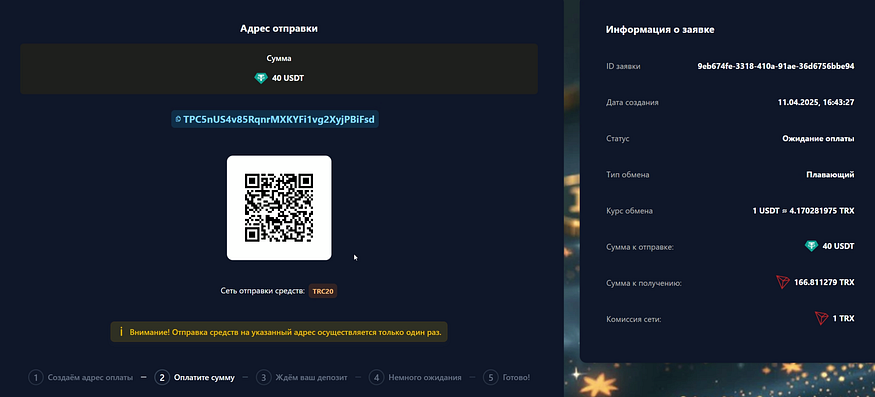
Task: Select step 3 Ждём ваш депозит
Action: (302, 377)
